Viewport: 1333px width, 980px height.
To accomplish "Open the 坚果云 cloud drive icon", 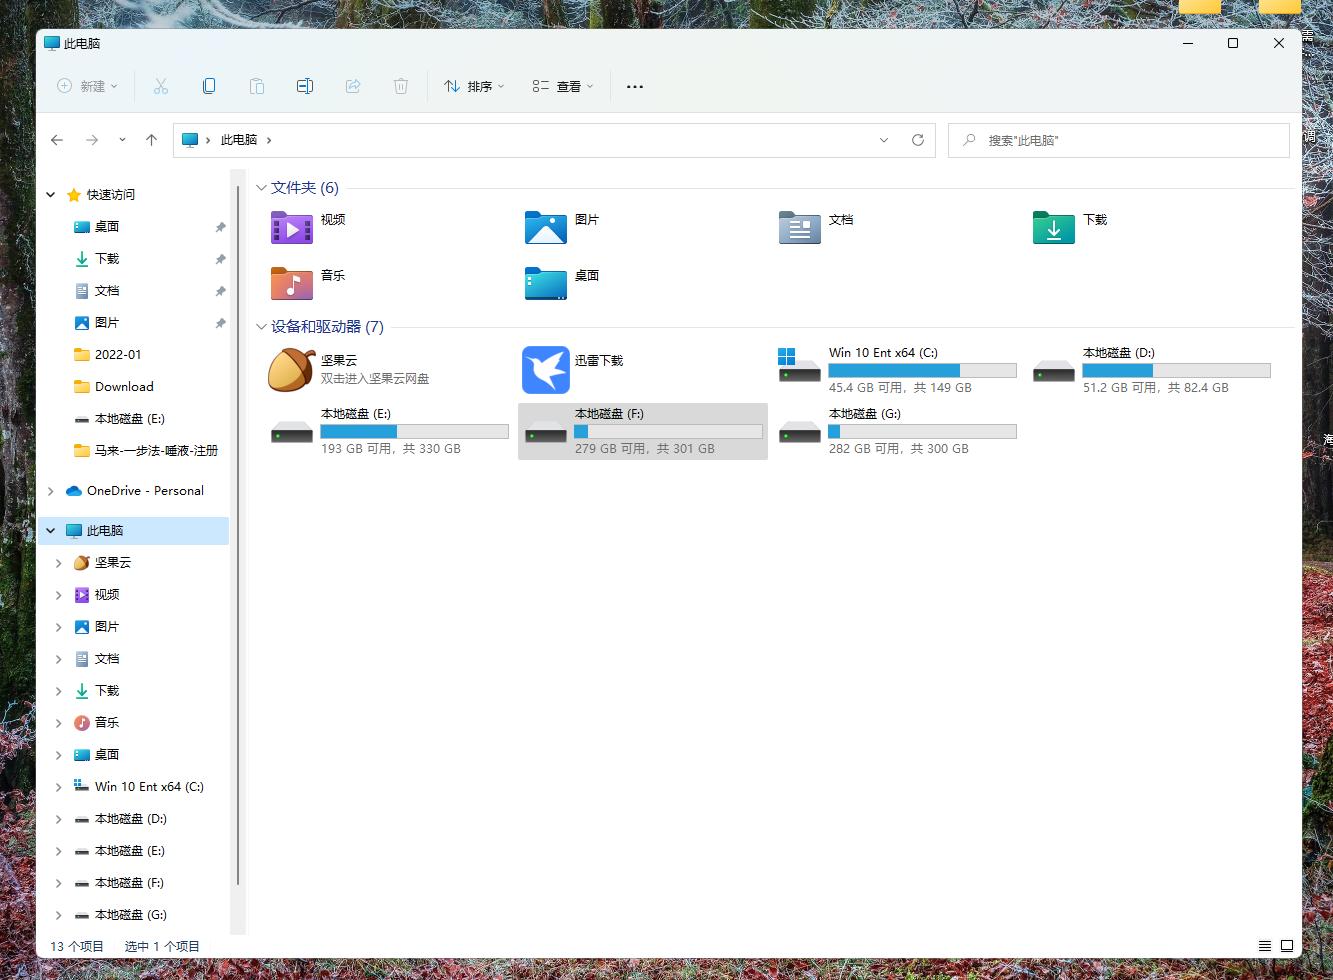I will click(x=290, y=369).
